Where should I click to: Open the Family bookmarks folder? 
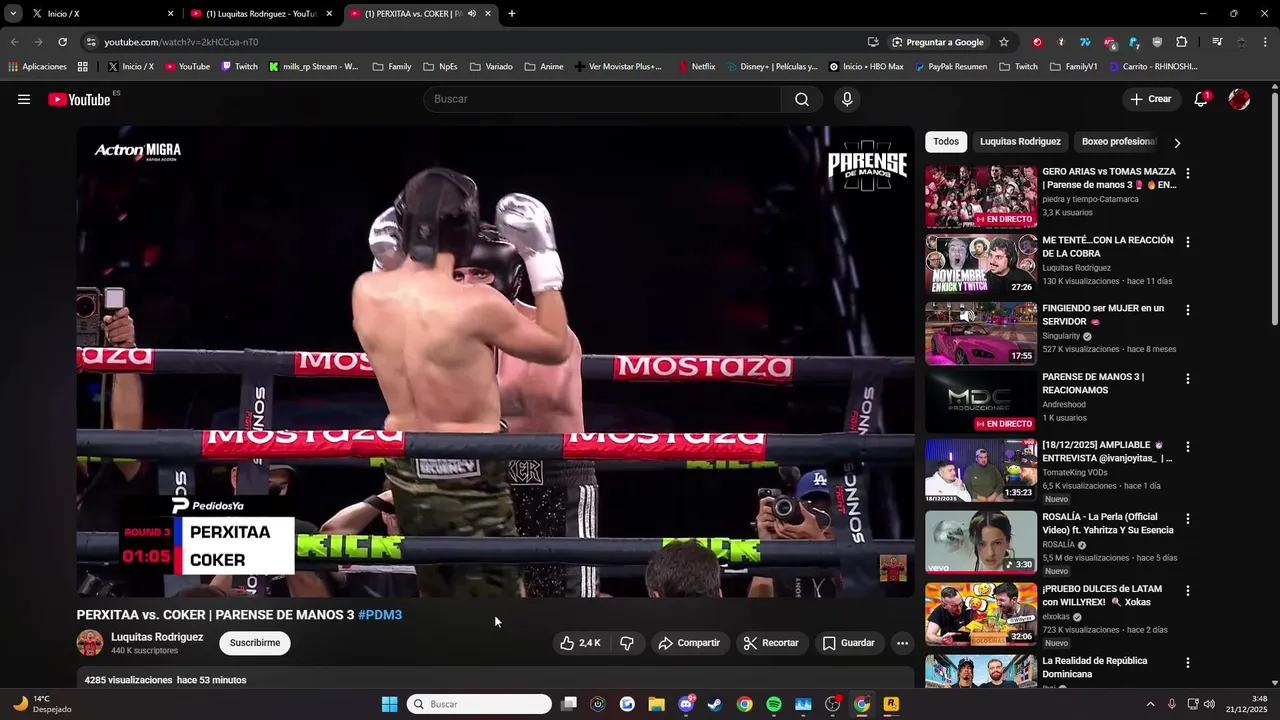click(392, 67)
